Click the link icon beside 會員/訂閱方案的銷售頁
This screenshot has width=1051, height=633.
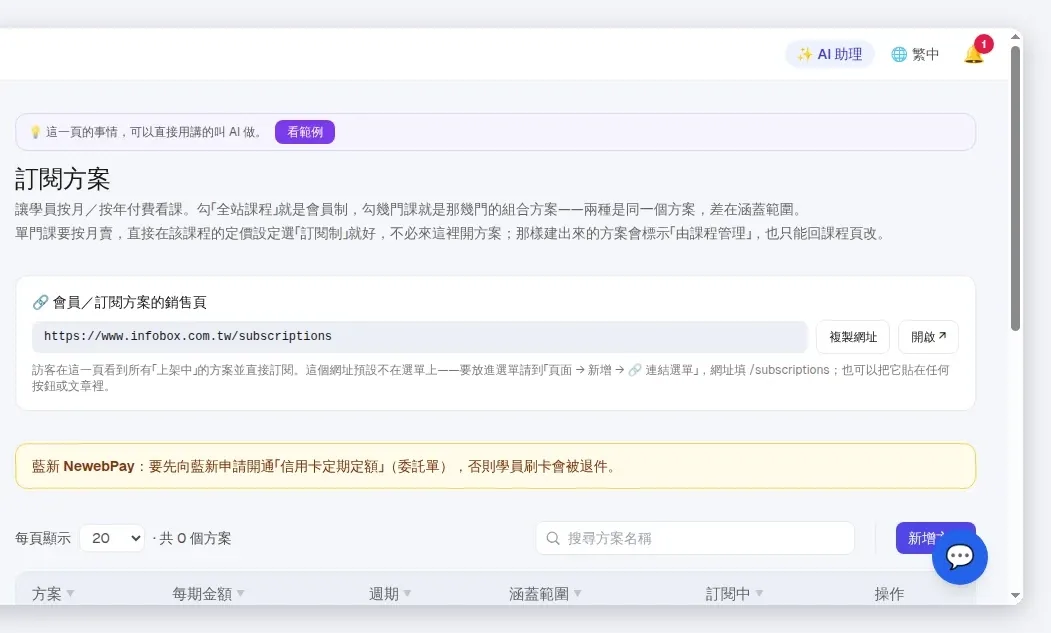(x=40, y=302)
